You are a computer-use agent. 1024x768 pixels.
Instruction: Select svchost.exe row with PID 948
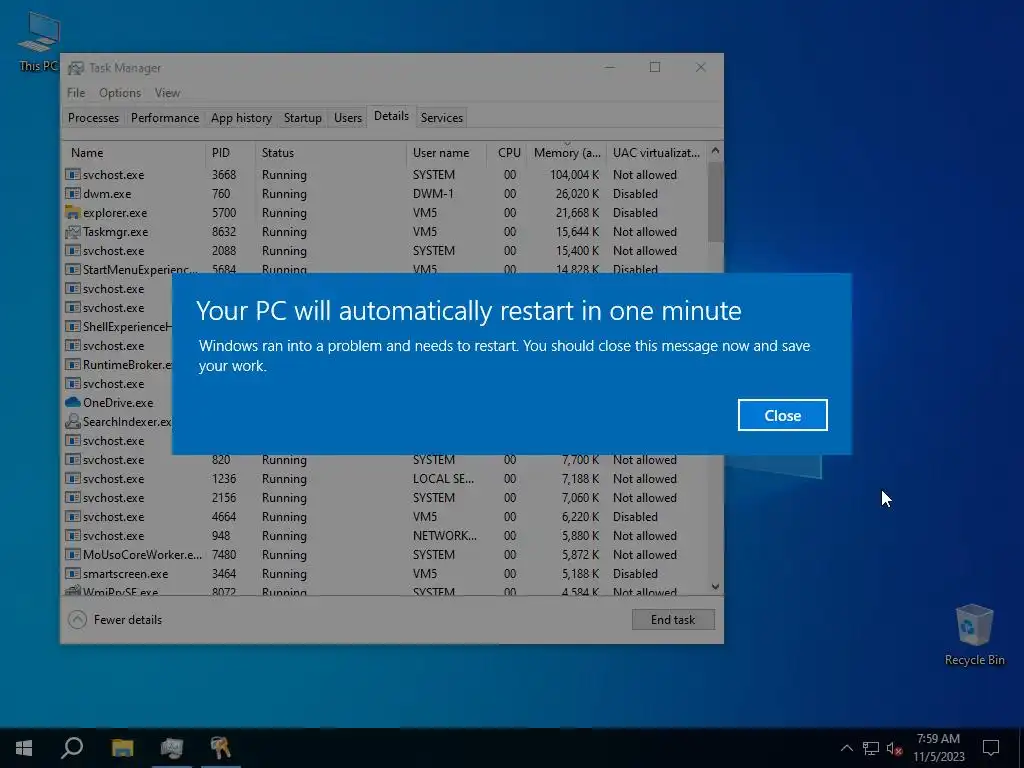[384, 536]
